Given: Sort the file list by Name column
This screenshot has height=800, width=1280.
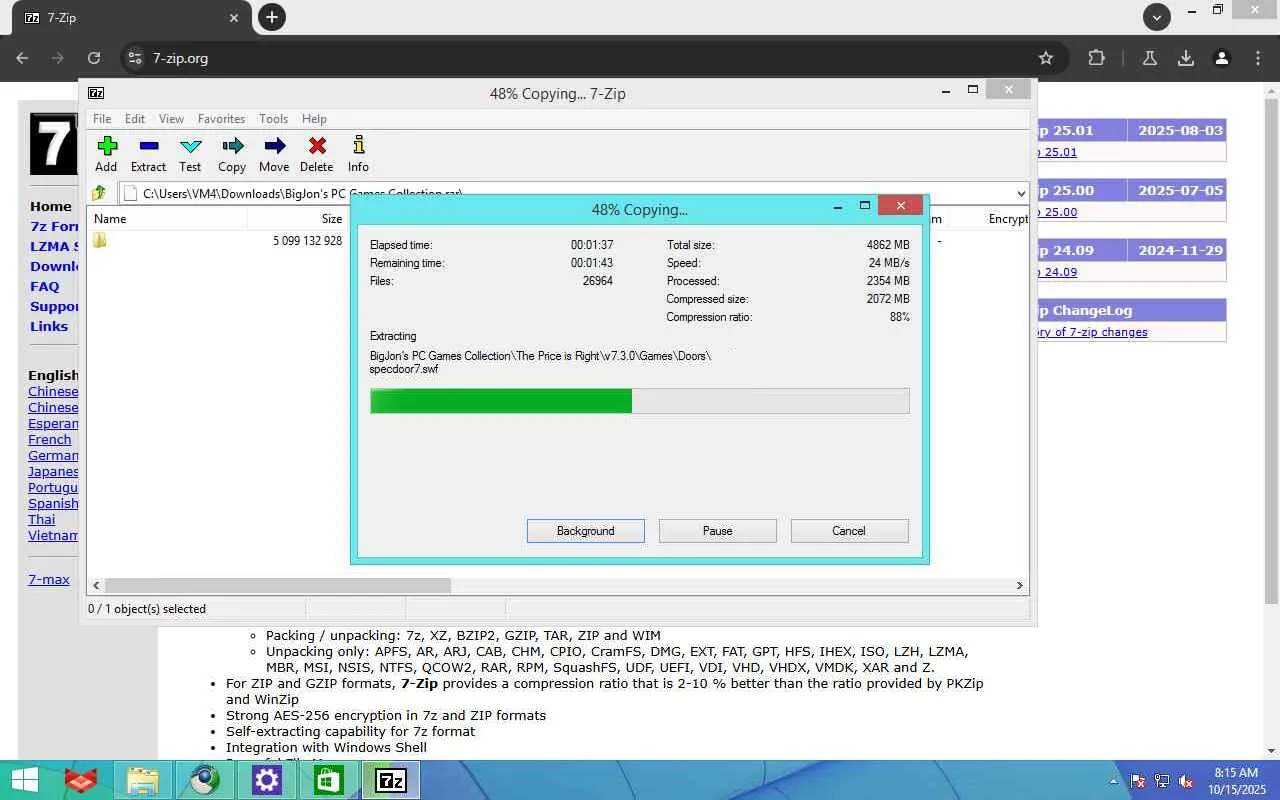Looking at the screenshot, I should 168,219.
